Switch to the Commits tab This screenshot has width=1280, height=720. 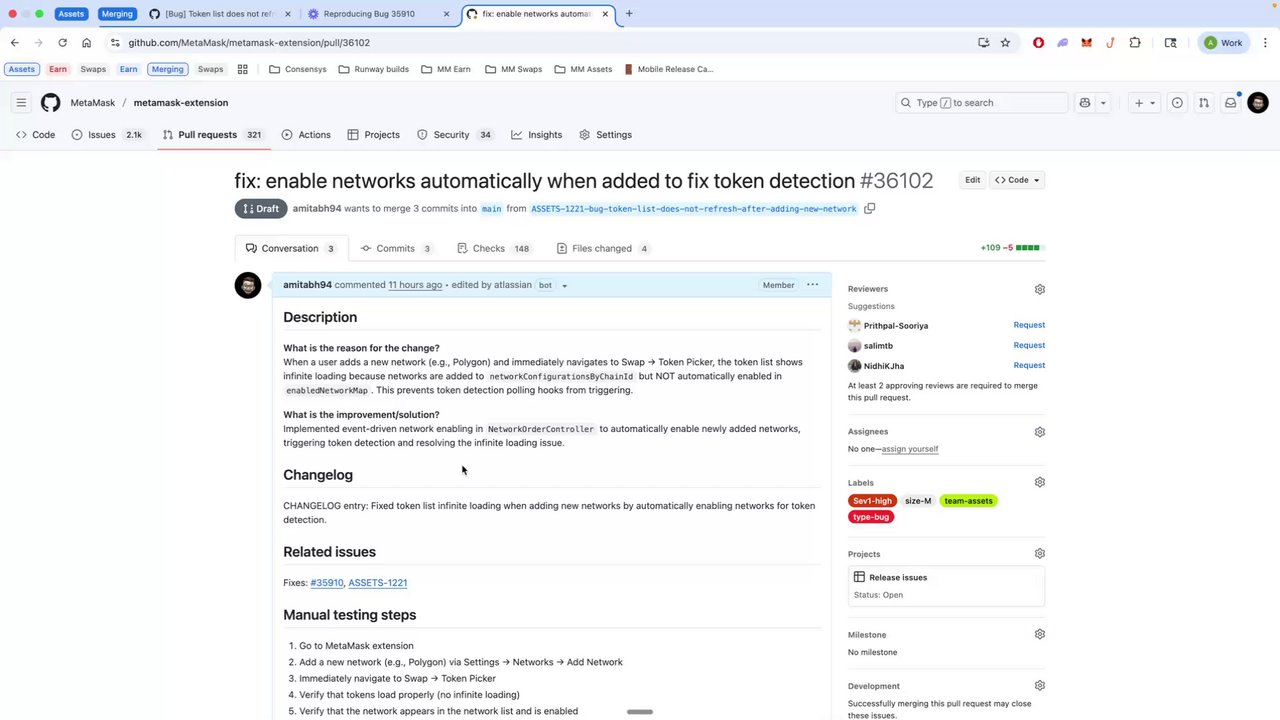396,249
